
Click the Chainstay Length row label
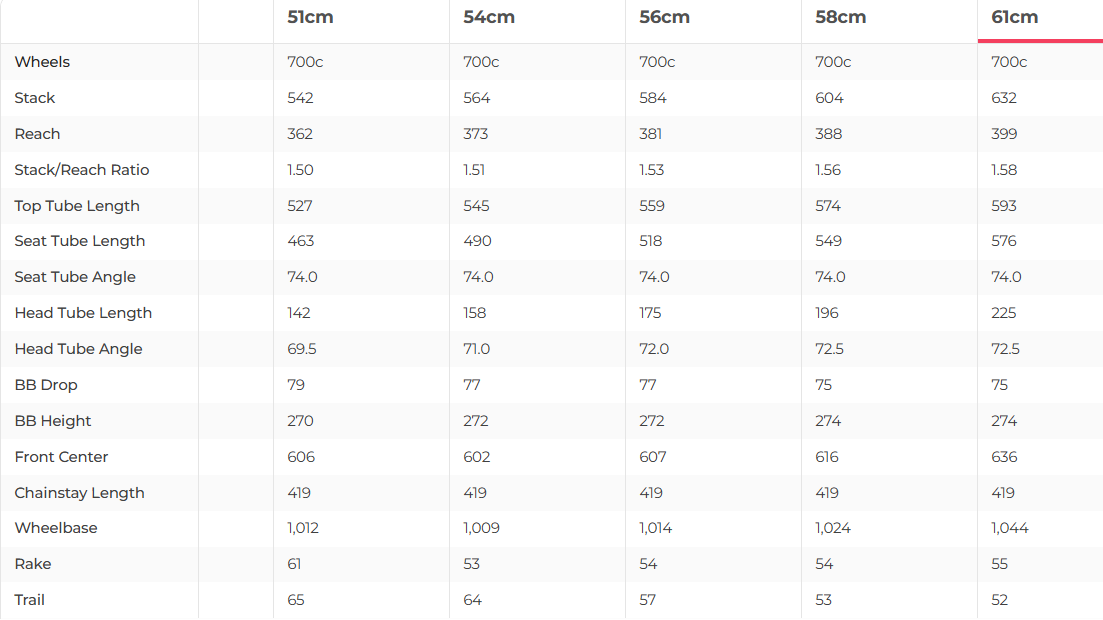pos(79,493)
